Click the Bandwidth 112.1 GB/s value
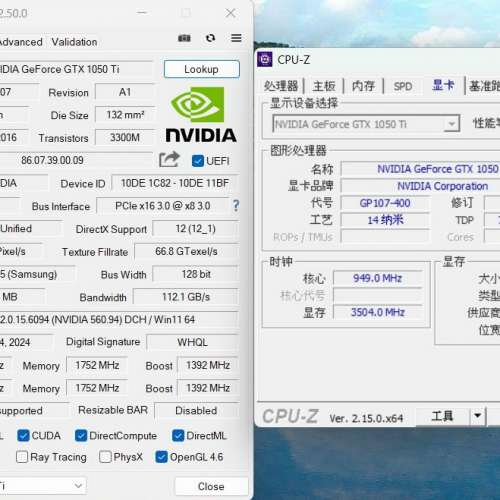The height and width of the screenshot is (500, 500). pyautogui.click(x=186, y=297)
